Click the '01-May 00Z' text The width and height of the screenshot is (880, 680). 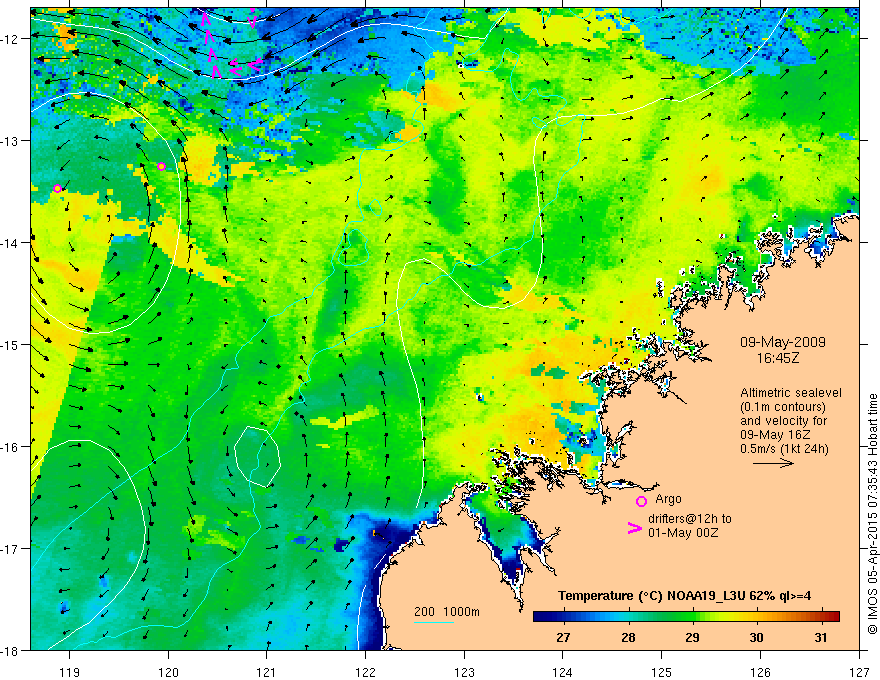[683, 532]
